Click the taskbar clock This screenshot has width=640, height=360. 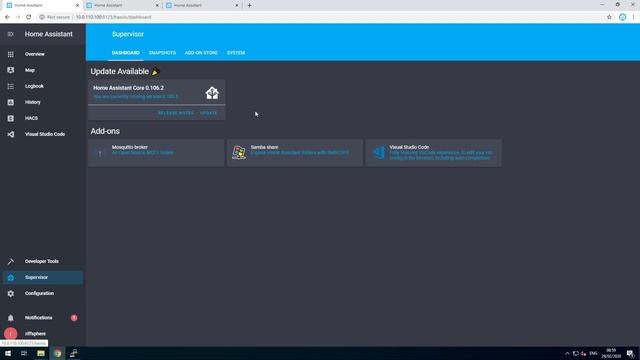coord(611,353)
